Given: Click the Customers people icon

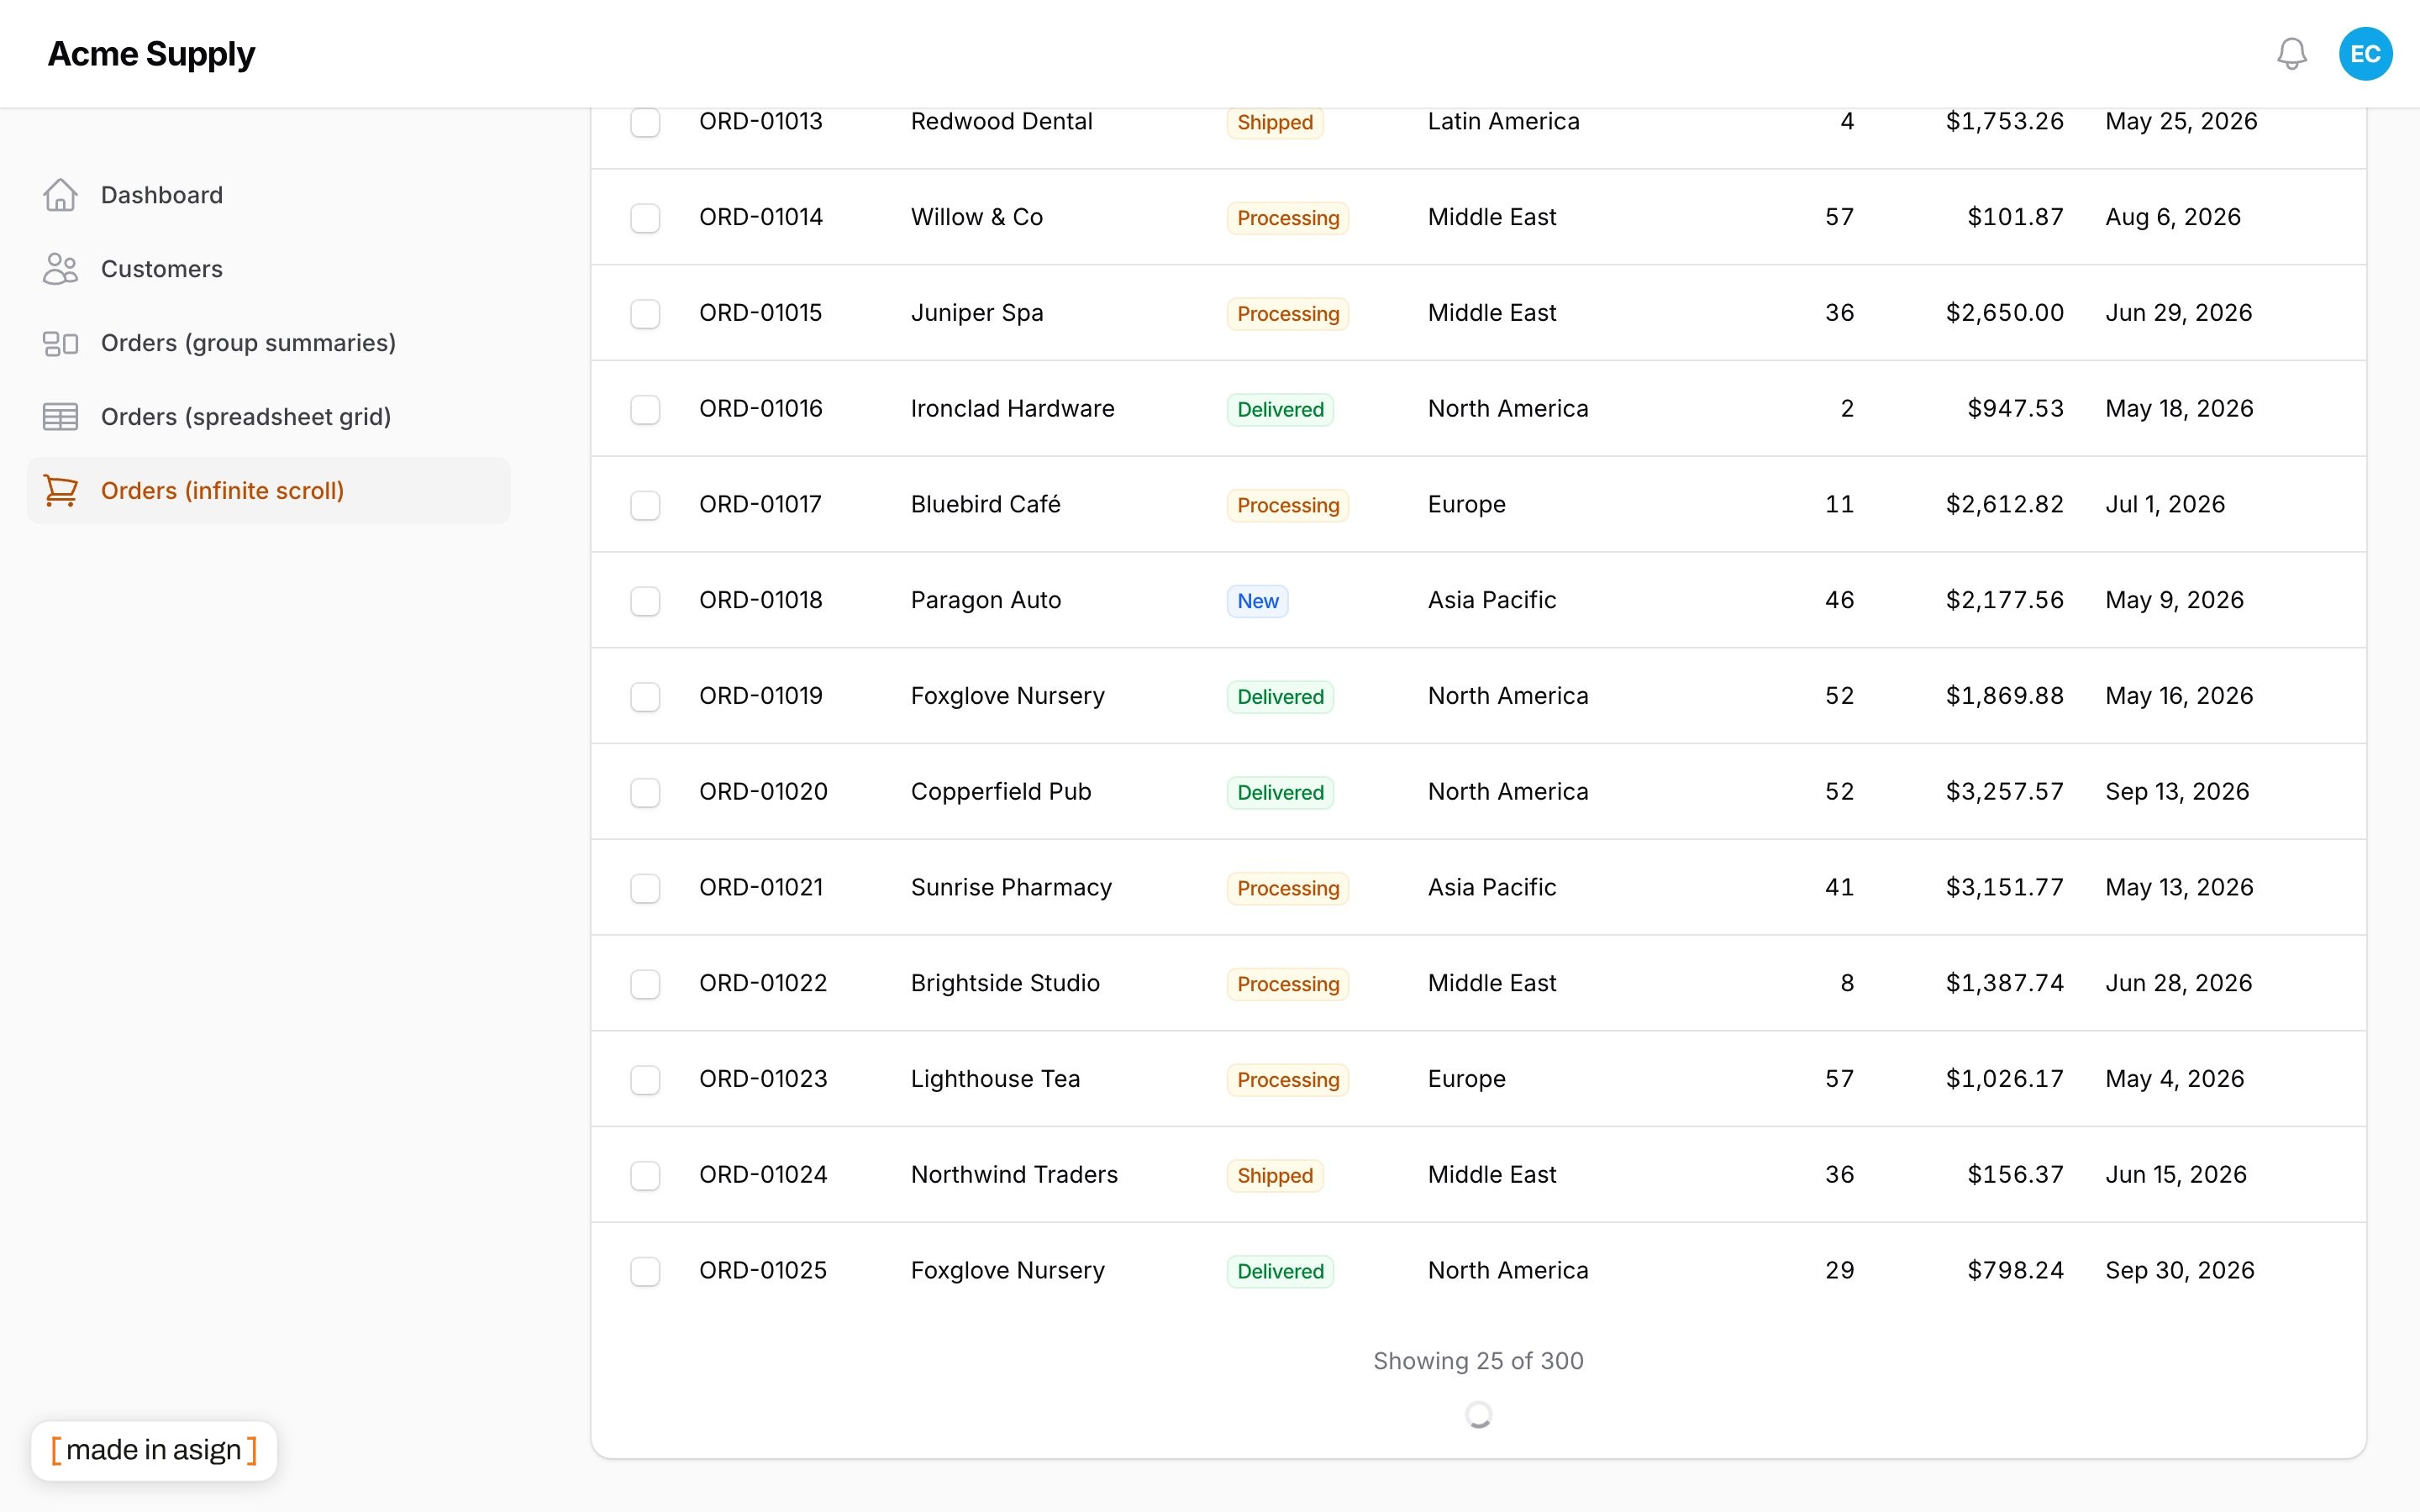Looking at the screenshot, I should [x=60, y=269].
